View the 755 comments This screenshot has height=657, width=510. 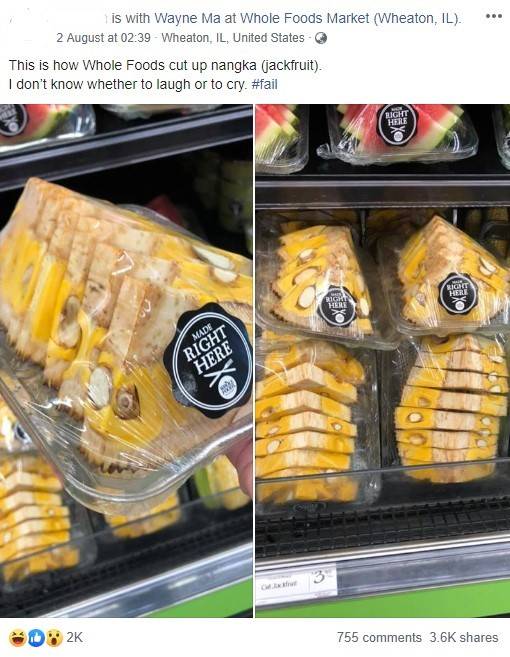[379, 638]
